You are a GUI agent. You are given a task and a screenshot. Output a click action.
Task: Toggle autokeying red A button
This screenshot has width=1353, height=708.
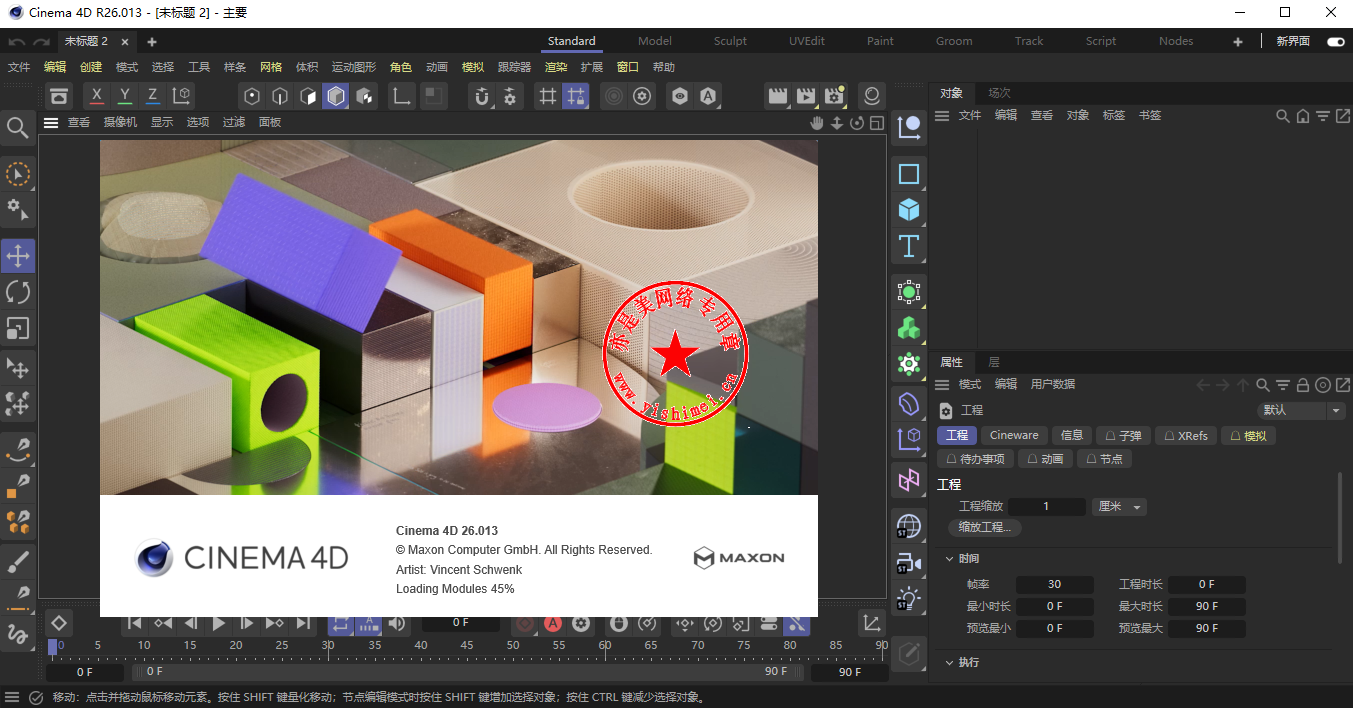[553, 624]
